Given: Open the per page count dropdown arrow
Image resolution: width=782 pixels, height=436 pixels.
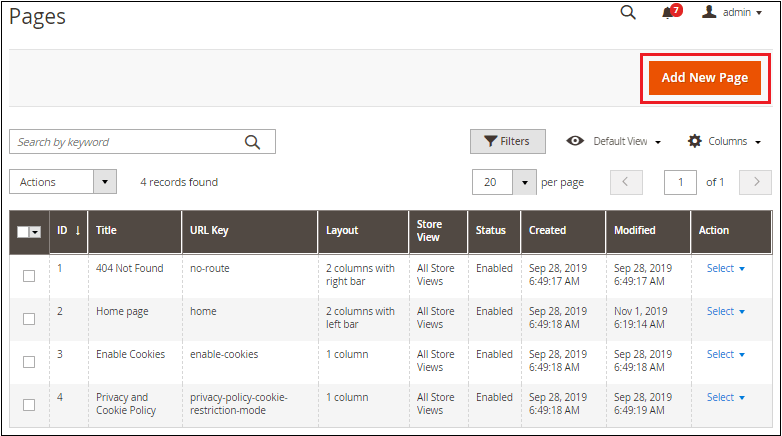Looking at the screenshot, I should click(x=524, y=182).
